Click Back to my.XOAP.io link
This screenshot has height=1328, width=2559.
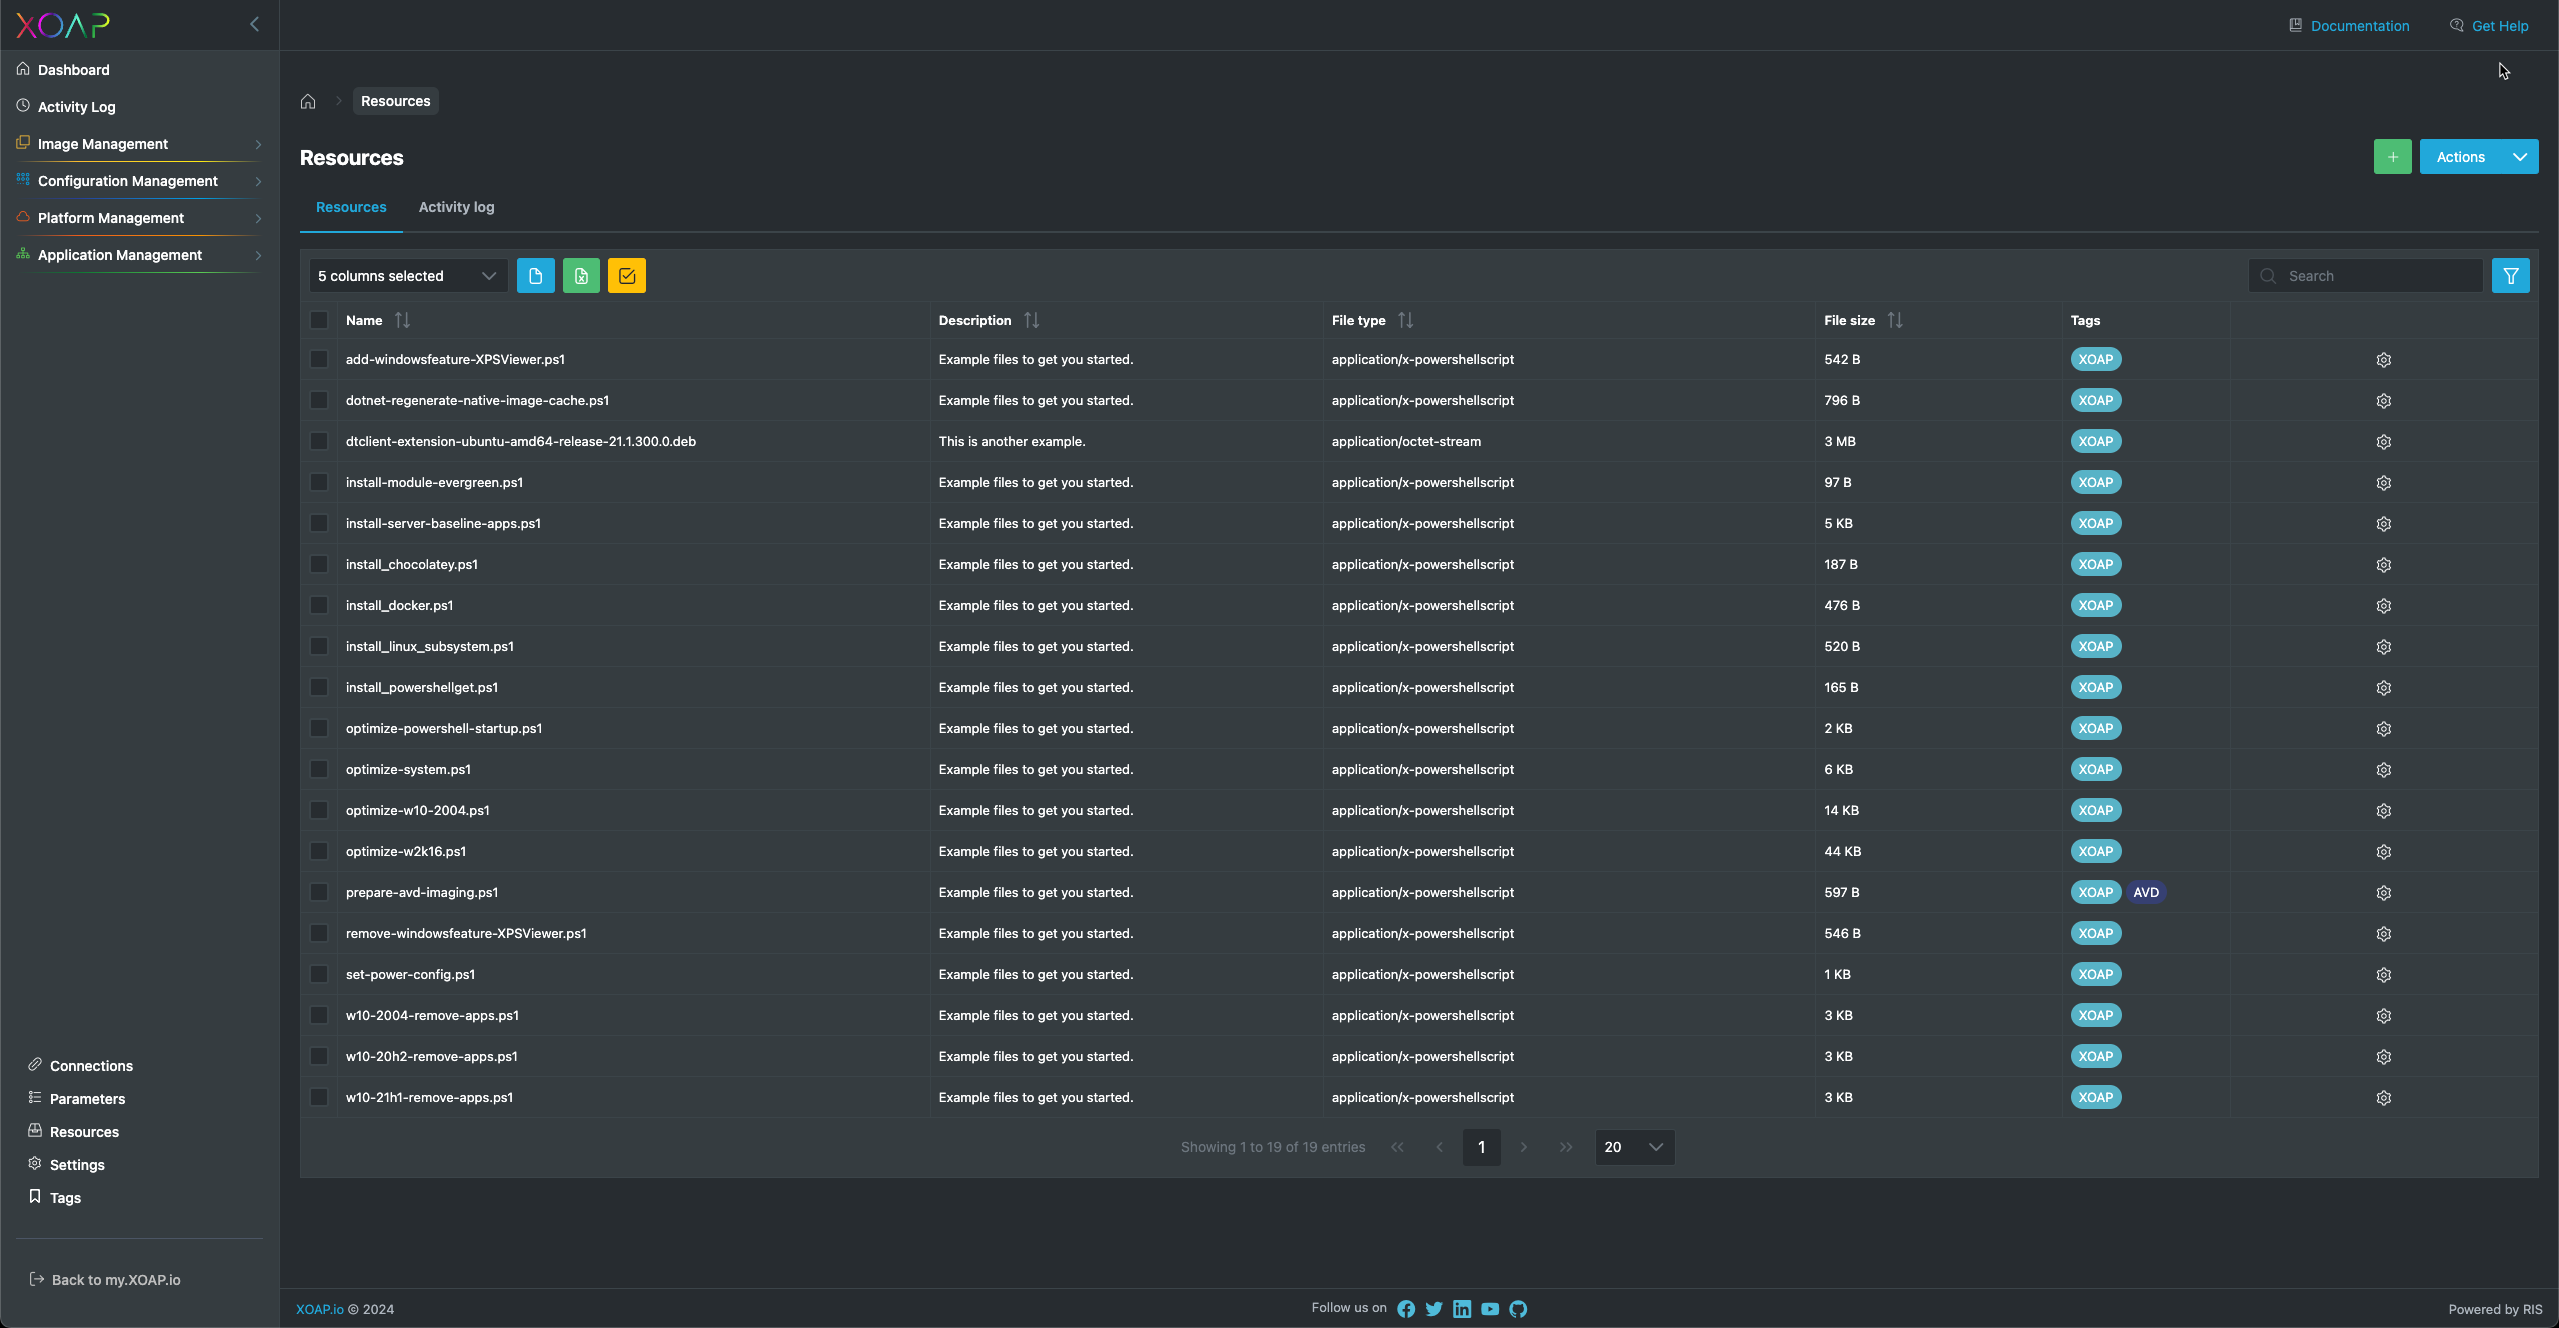click(x=115, y=1280)
